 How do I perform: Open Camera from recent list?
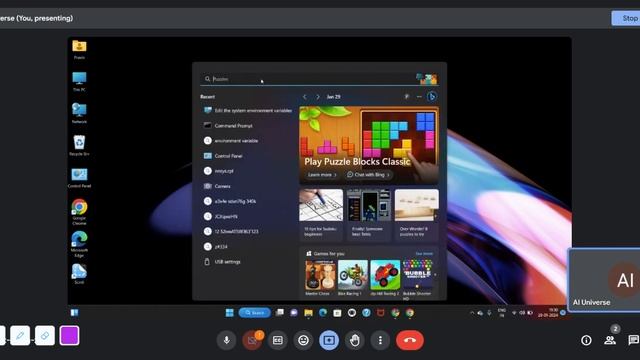pyautogui.click(x=248, y=186)
